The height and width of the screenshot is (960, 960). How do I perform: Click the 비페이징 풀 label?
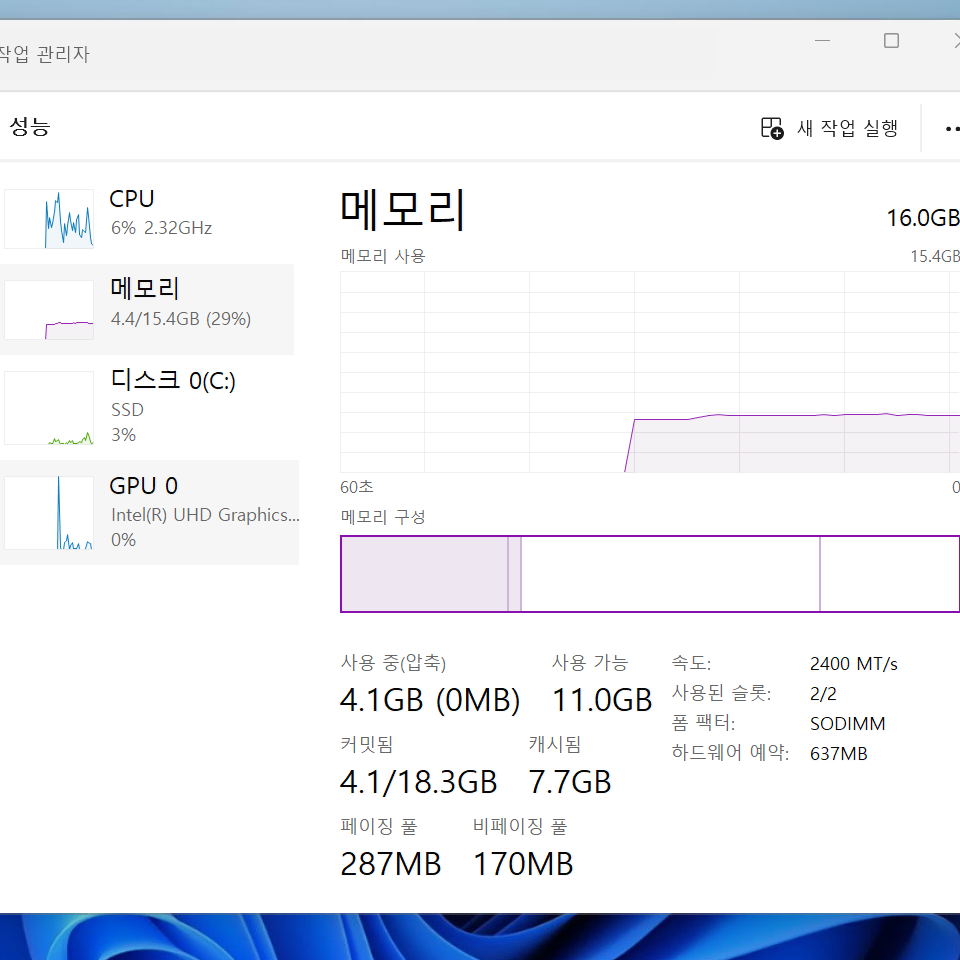pyautogui.click(x=520, y=827)
